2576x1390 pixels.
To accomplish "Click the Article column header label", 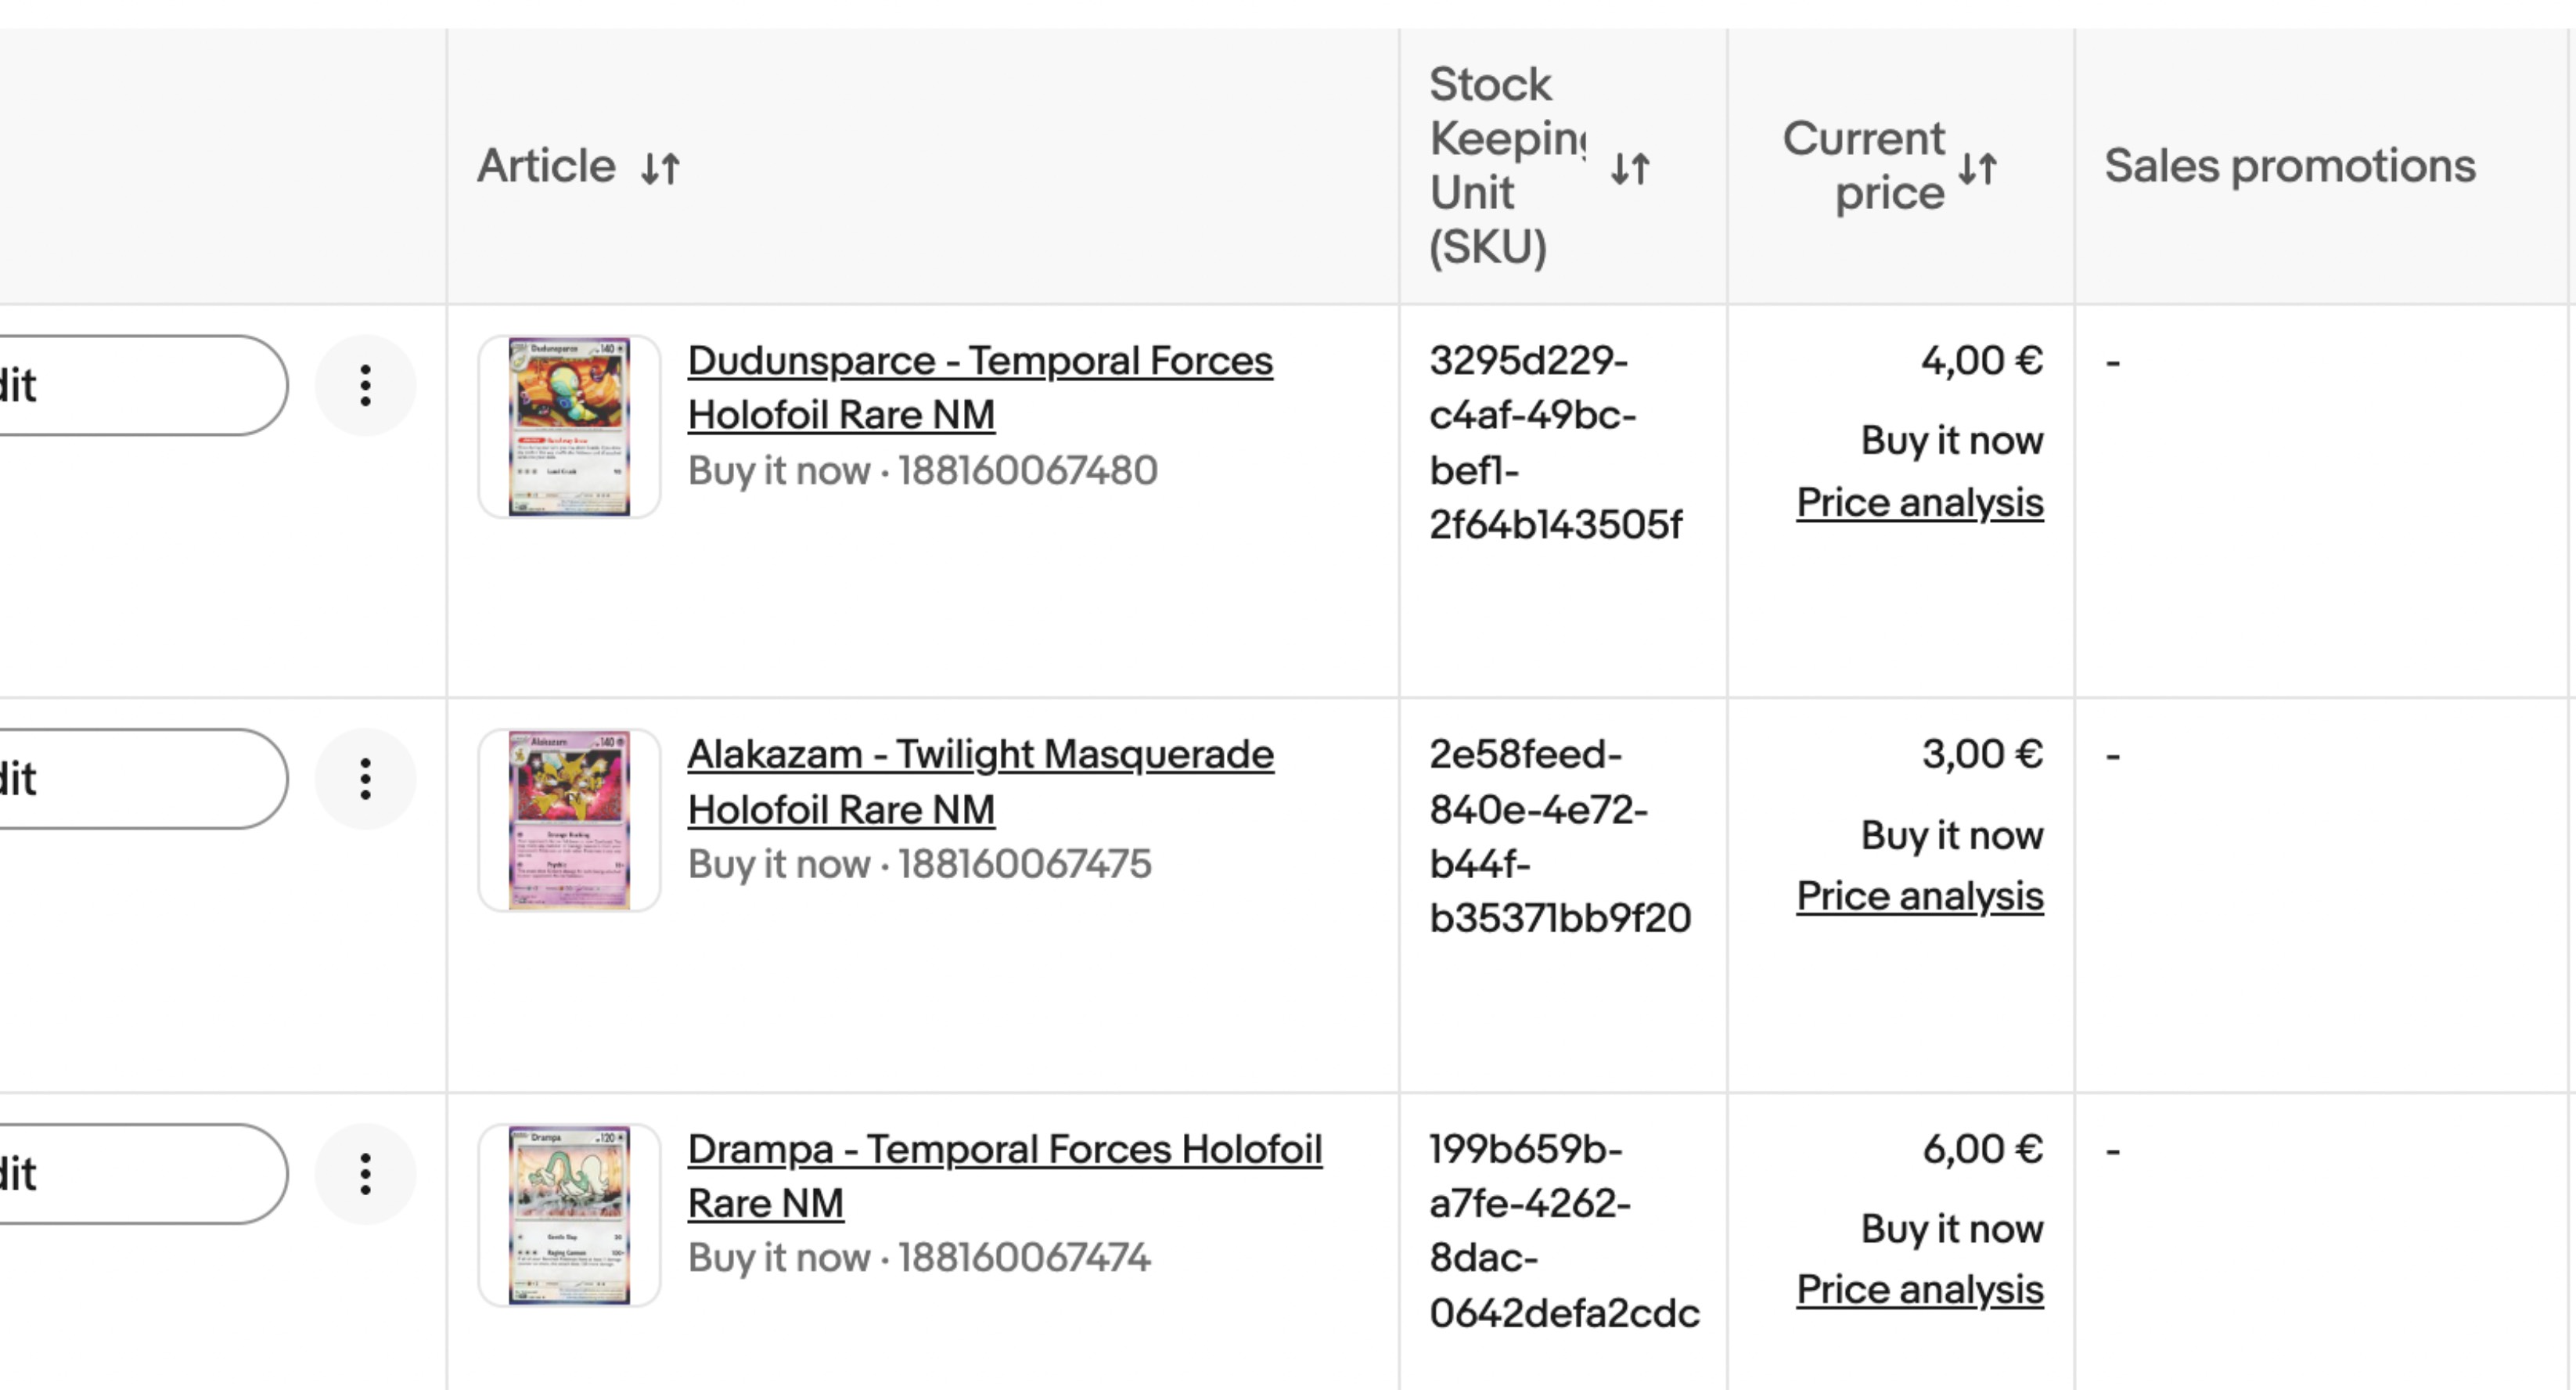I will 546,166.
